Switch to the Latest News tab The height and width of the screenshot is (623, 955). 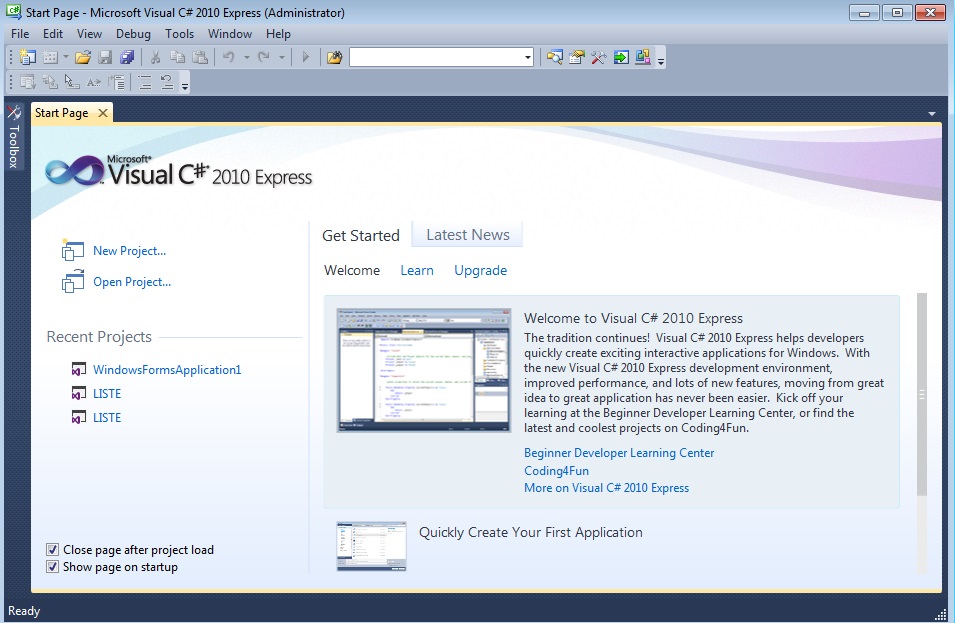coord(468,234)
